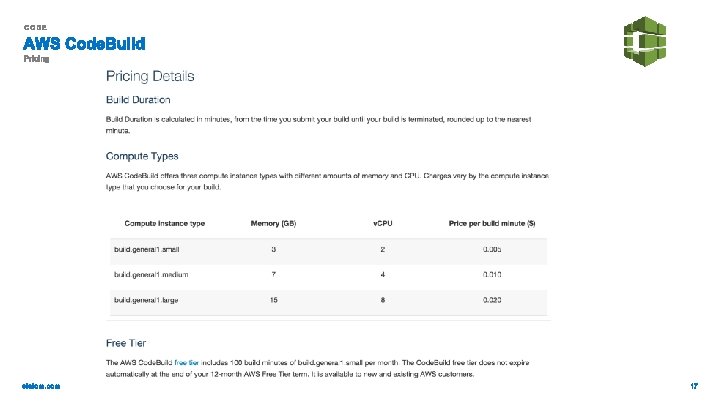
Task: Click the slide page number 17
Action: pyautogui.click(x=694, y=386)
